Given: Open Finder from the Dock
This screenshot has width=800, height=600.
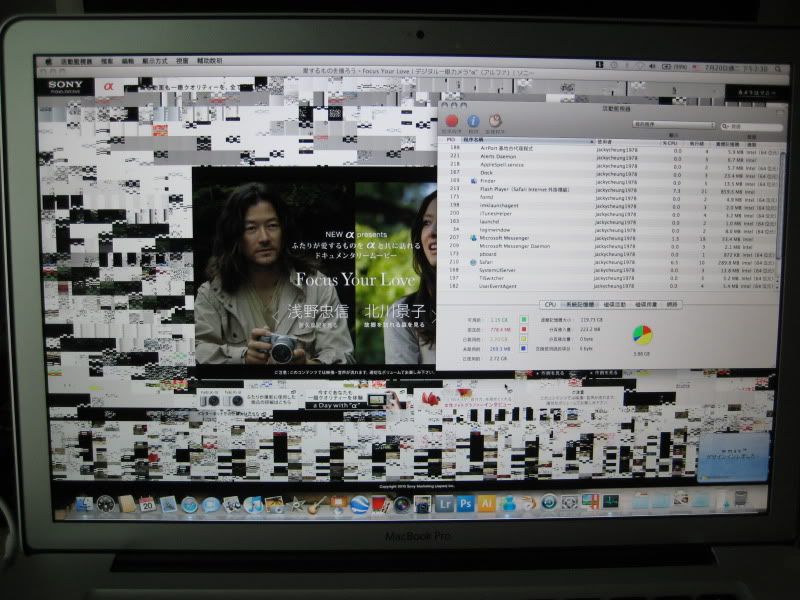Looking at the screenshot, I should [84, 505].
